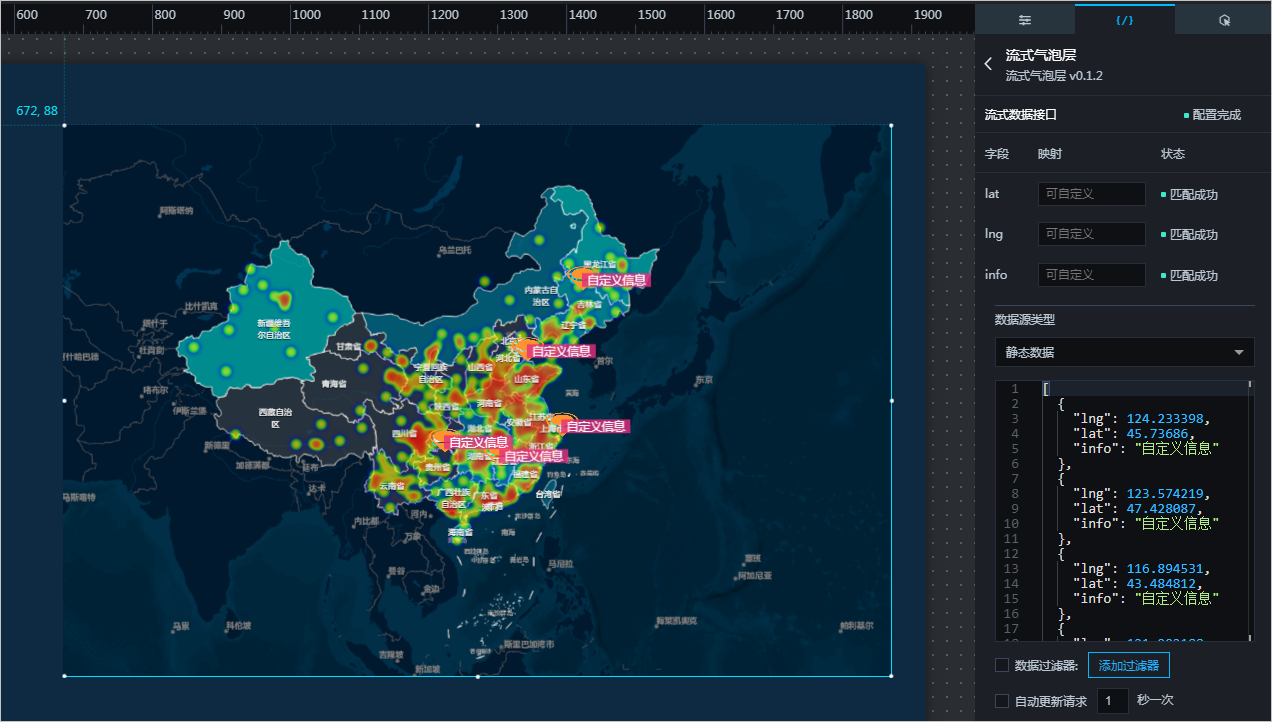The image size is (1272, 722).
Task: Click the 流式气泡层 v0.1.2 version text
Action: (x=1054, y=76)
